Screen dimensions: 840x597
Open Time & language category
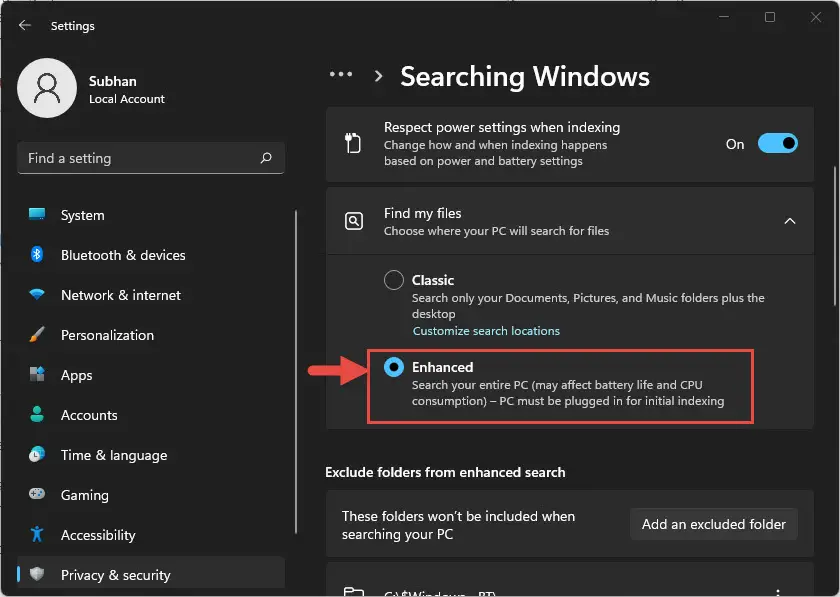pos(114,455)
